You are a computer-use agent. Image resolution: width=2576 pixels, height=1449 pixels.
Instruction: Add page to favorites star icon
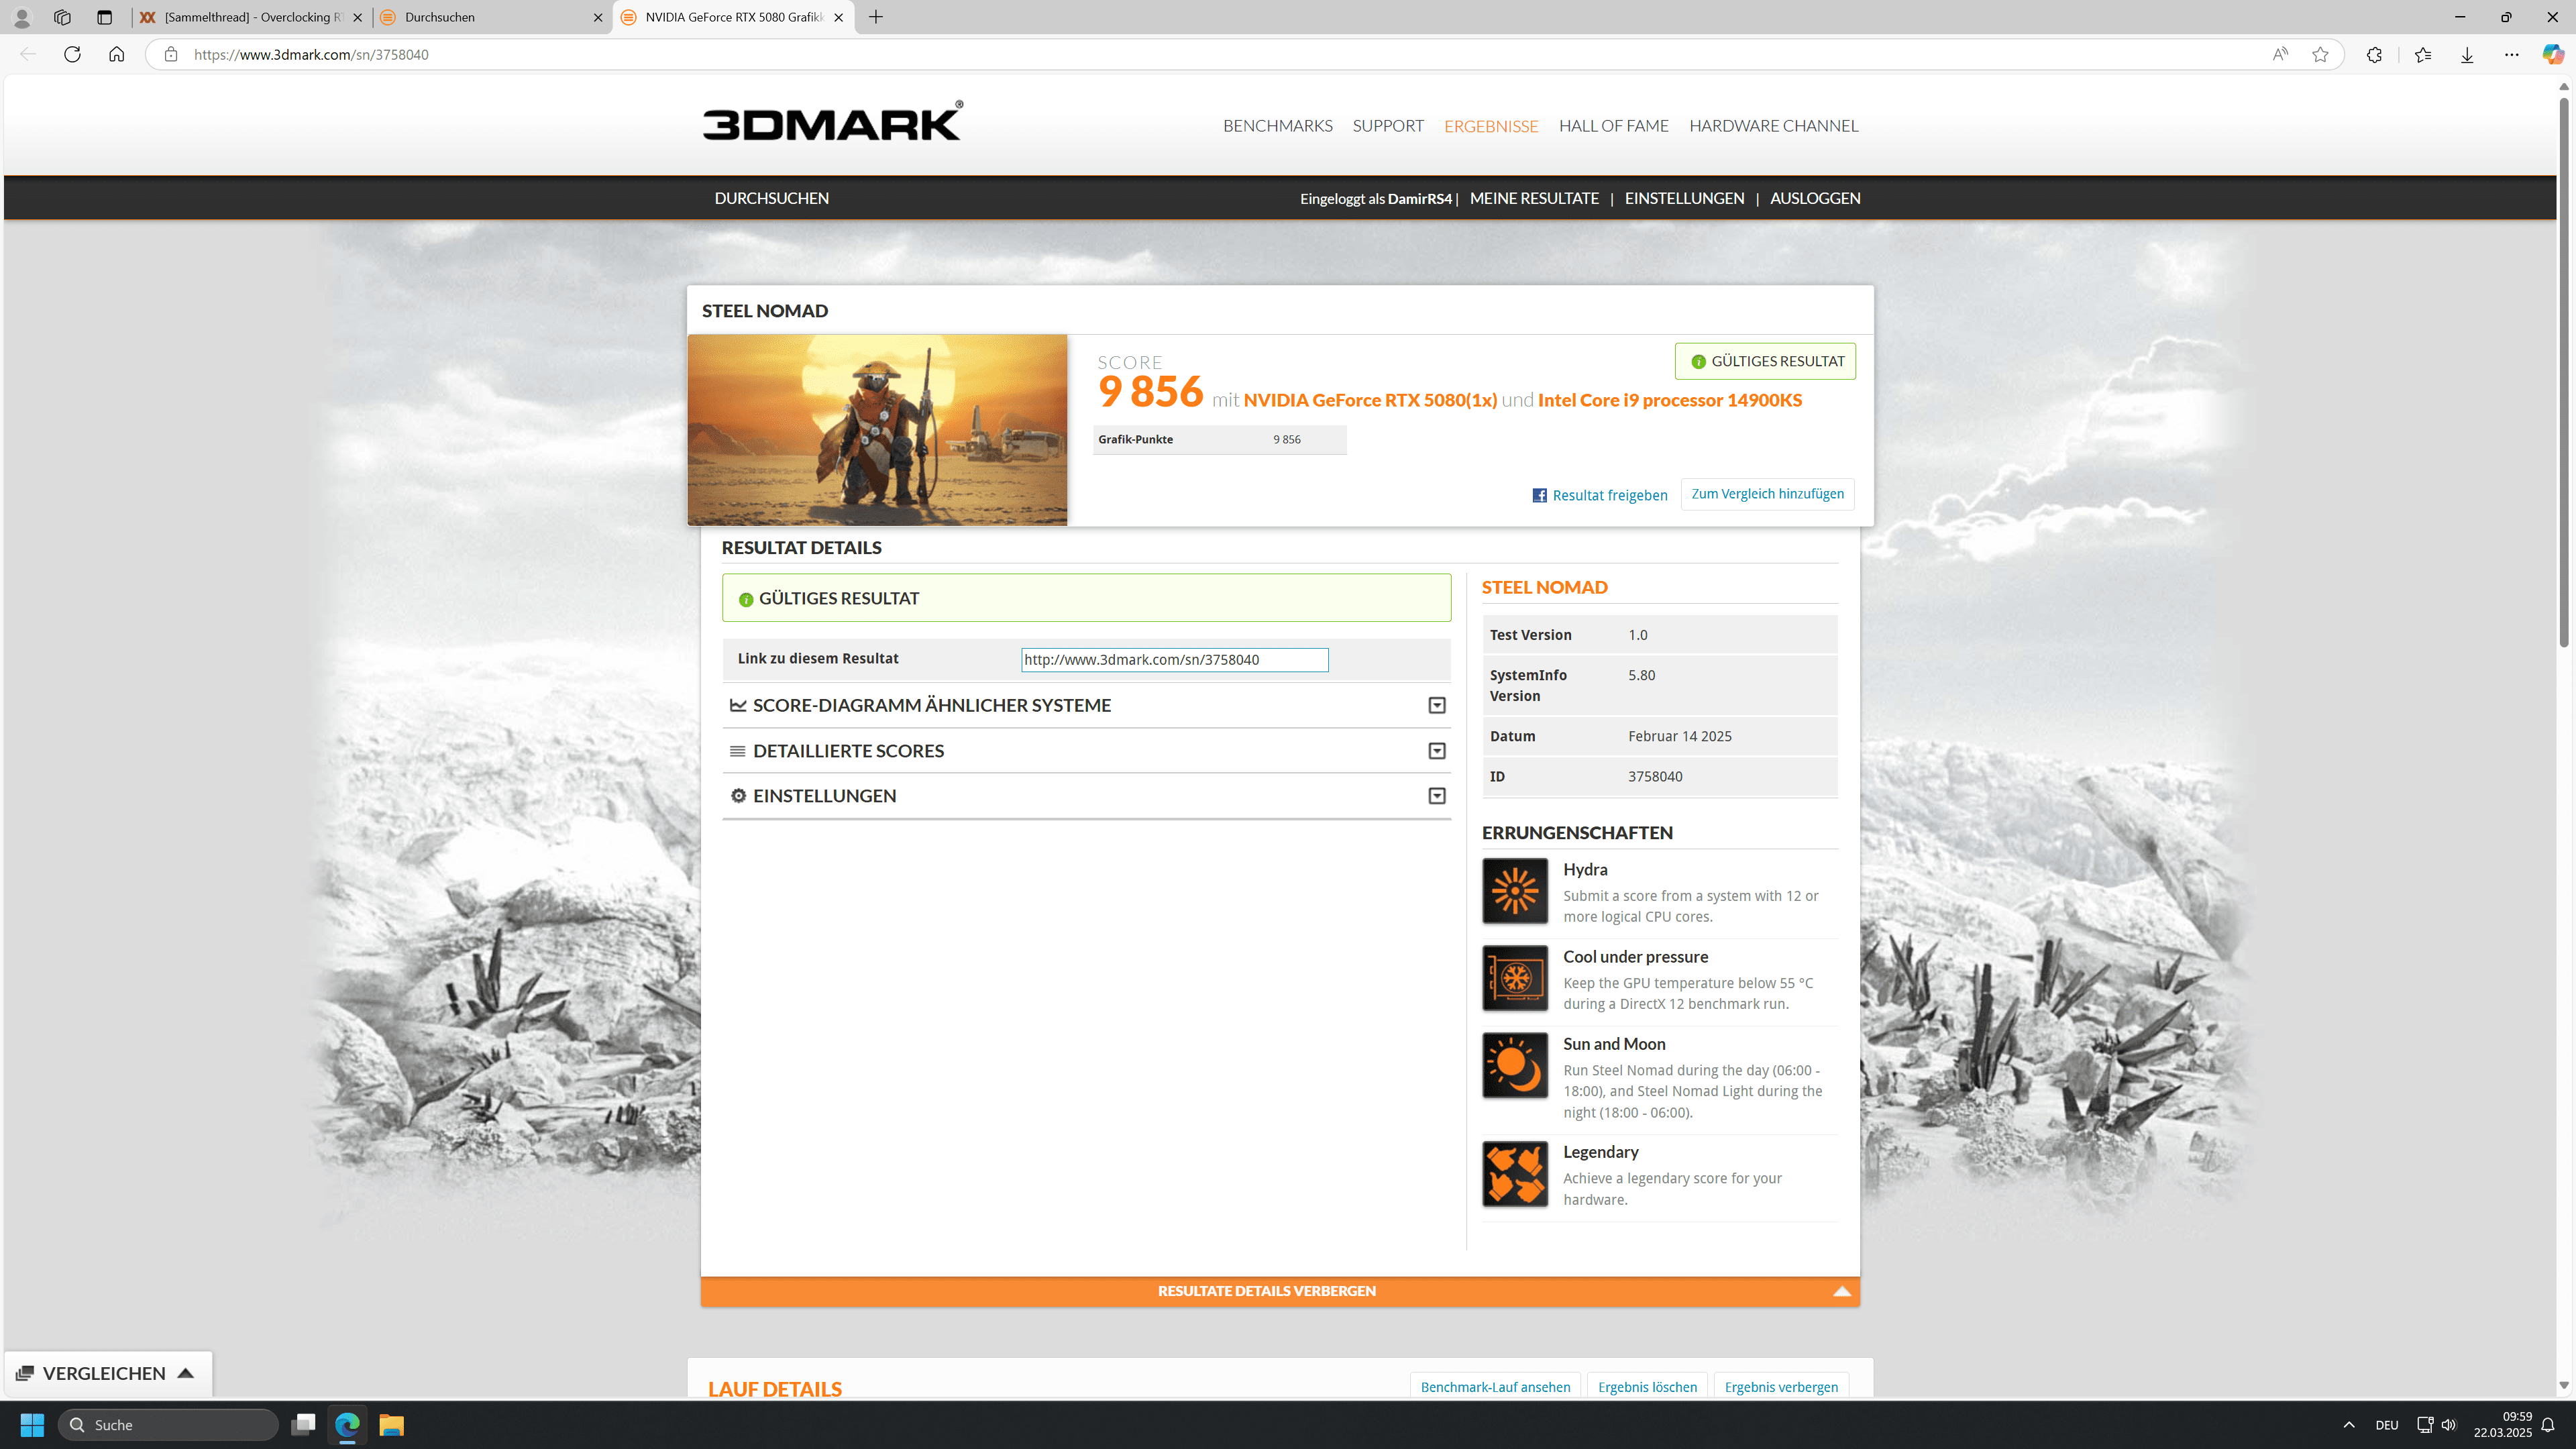2320,55
